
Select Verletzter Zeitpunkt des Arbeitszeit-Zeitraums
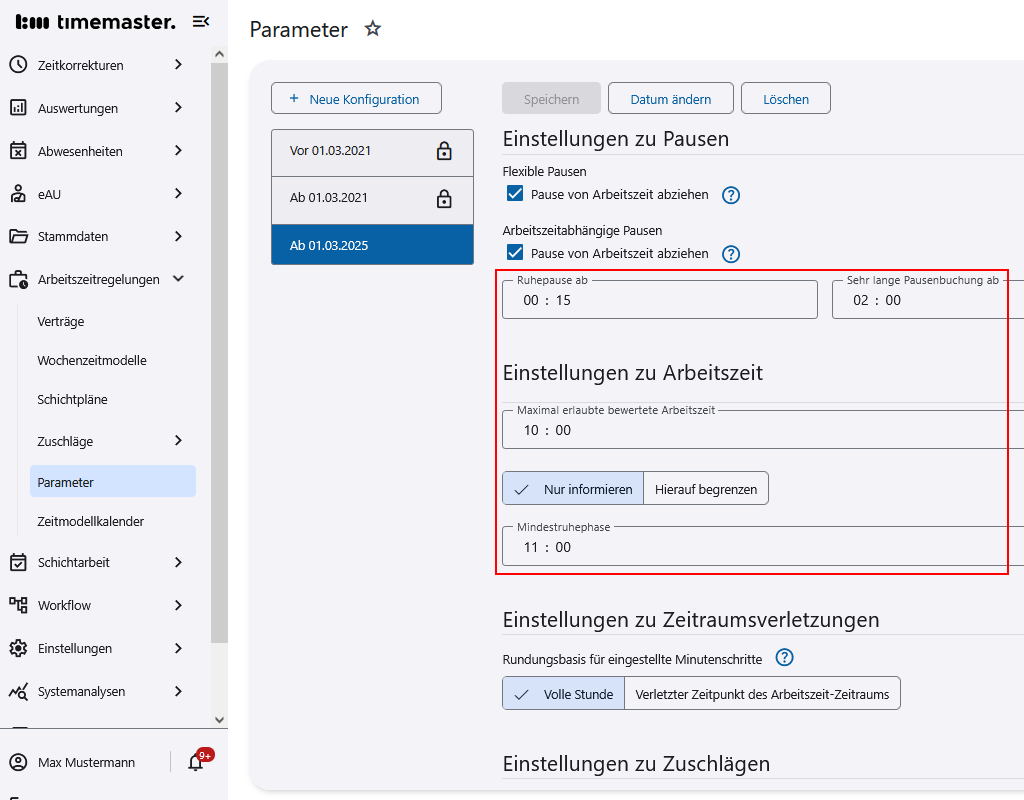point(763,693)
